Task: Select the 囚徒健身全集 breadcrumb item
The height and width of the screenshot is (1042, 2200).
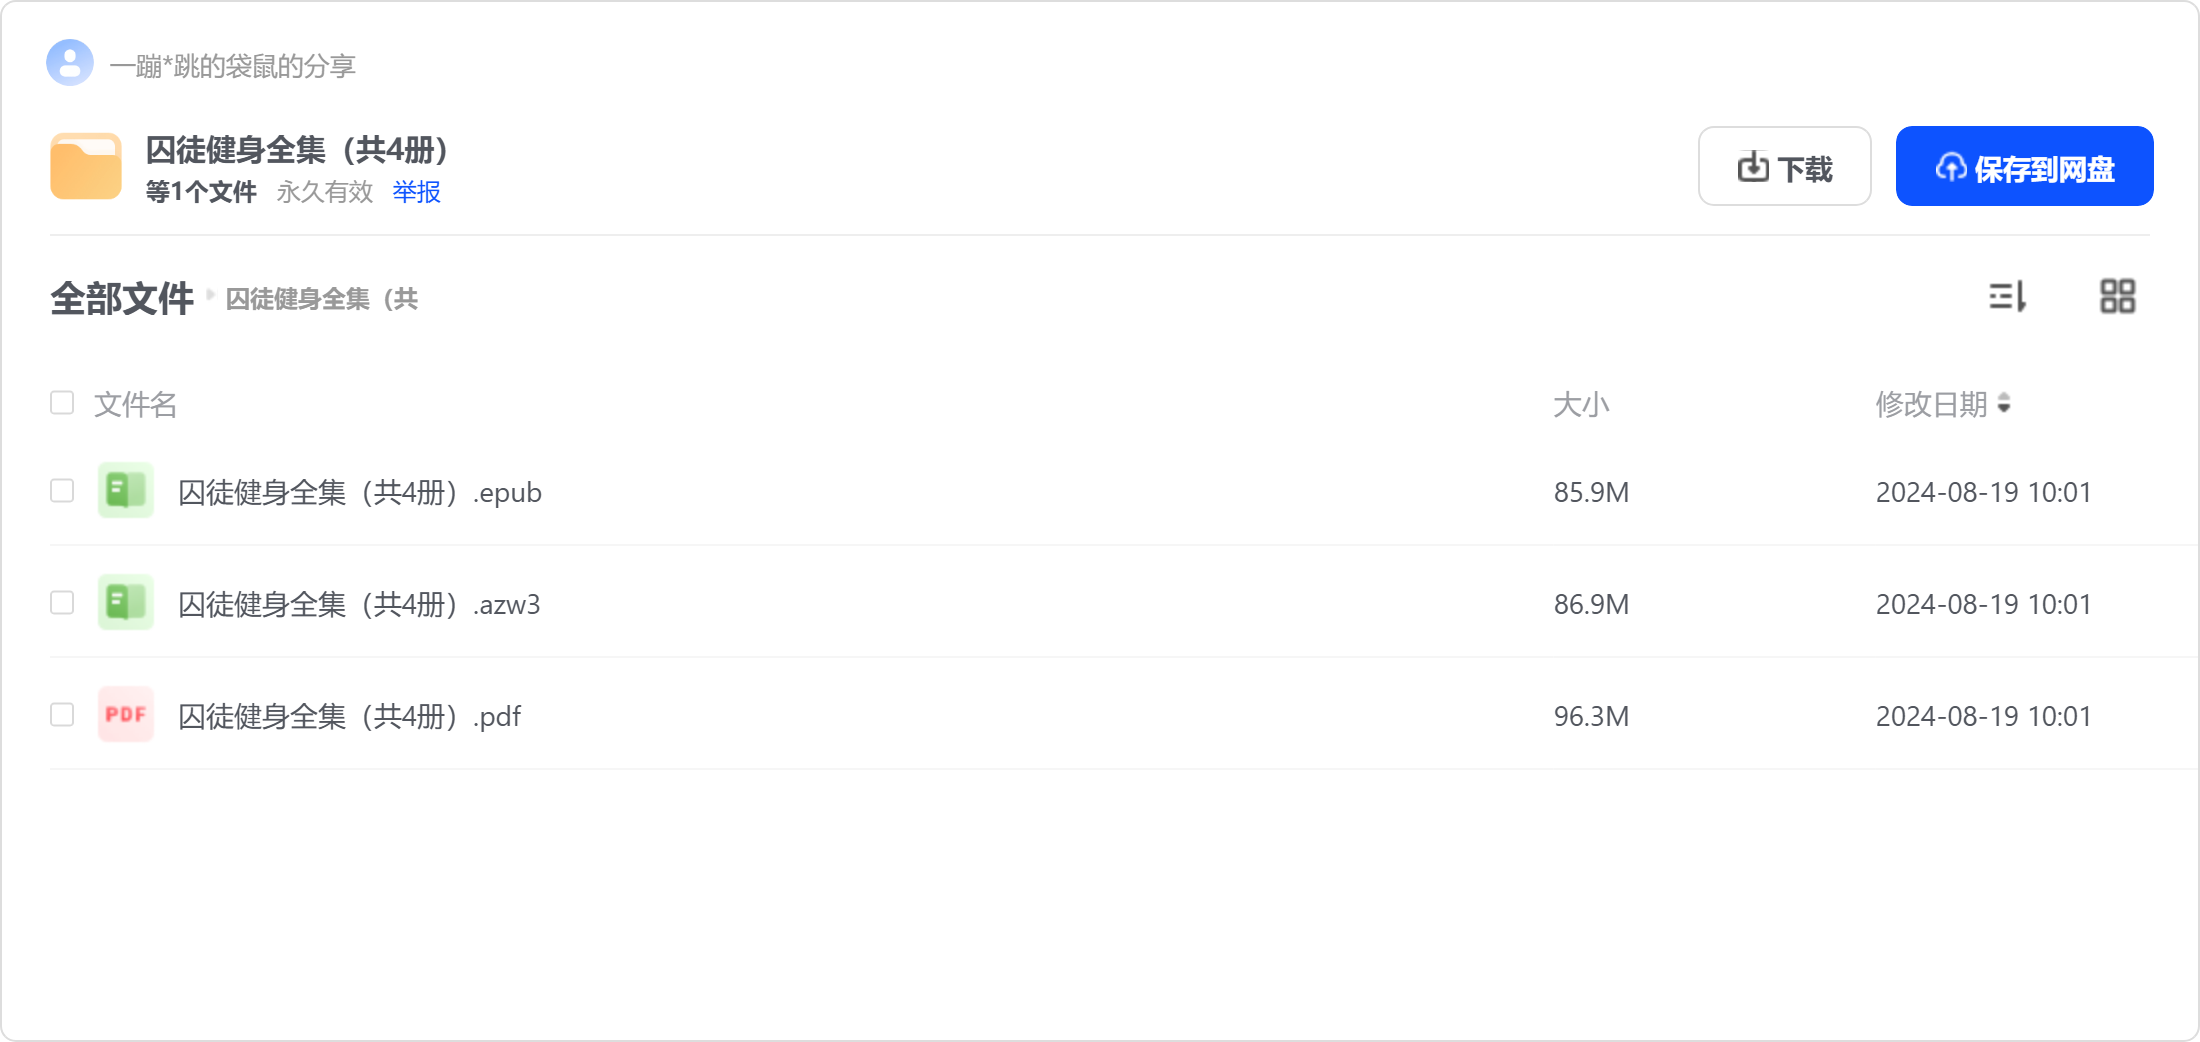Action: point(321,299)
